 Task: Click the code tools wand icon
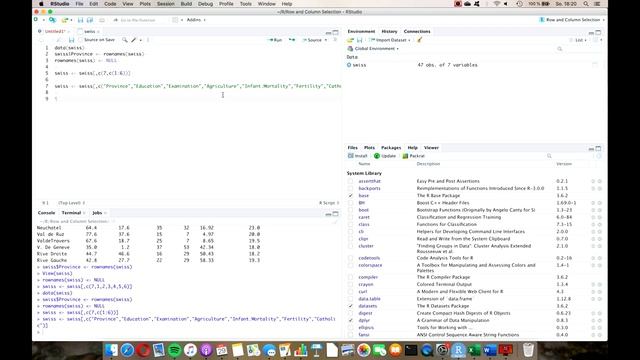[134, 40]
